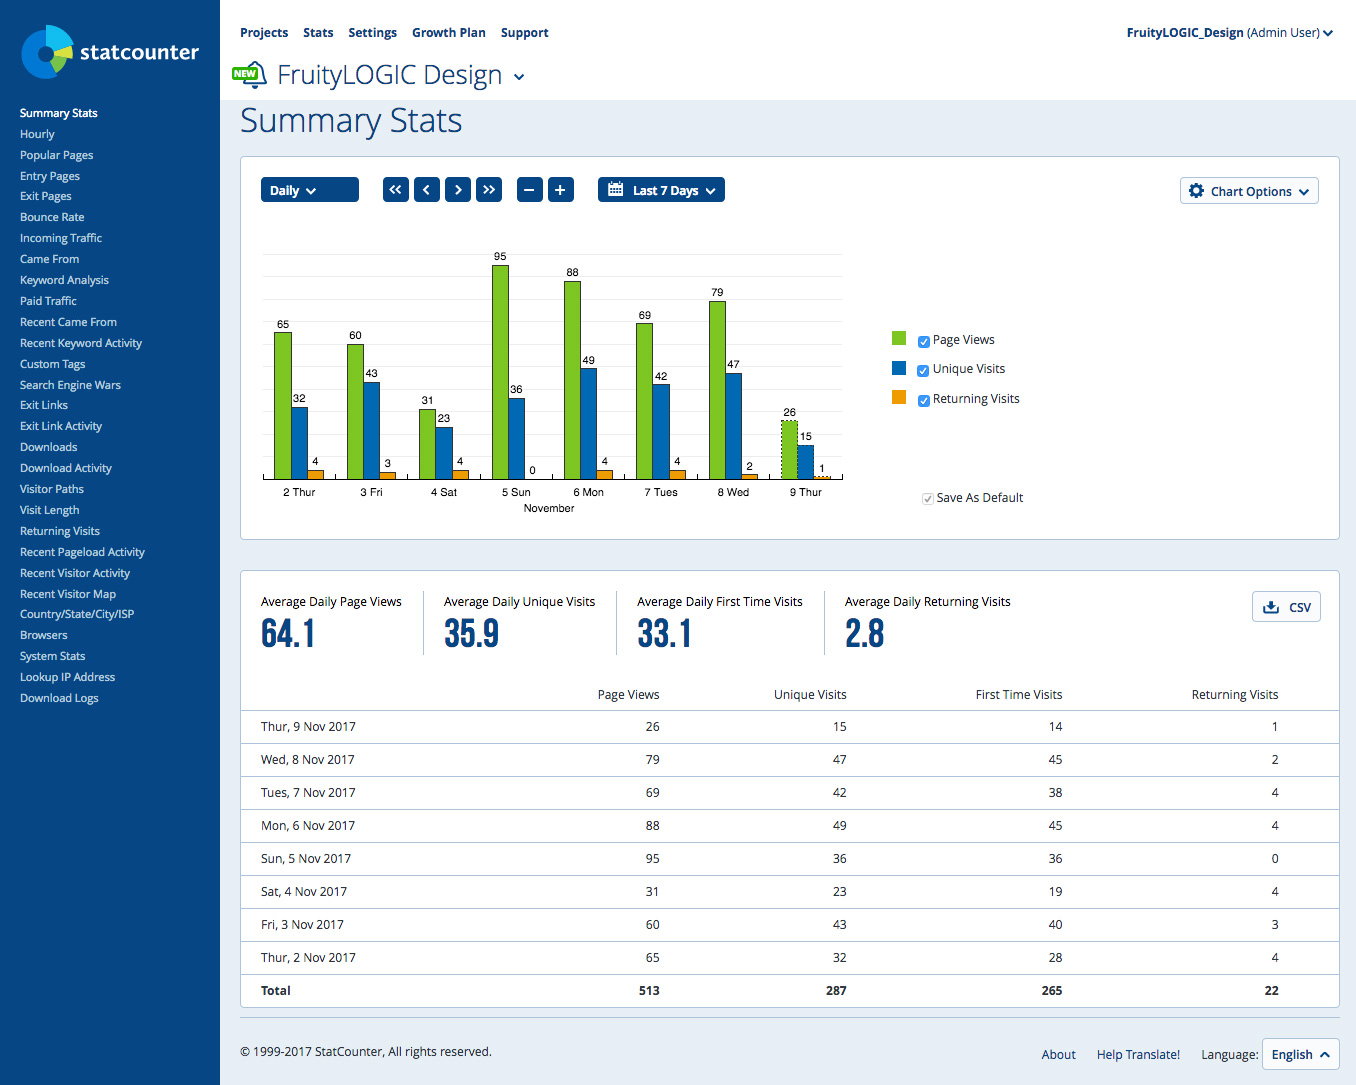Open Download Logs in sidebar

coord(59,698)
